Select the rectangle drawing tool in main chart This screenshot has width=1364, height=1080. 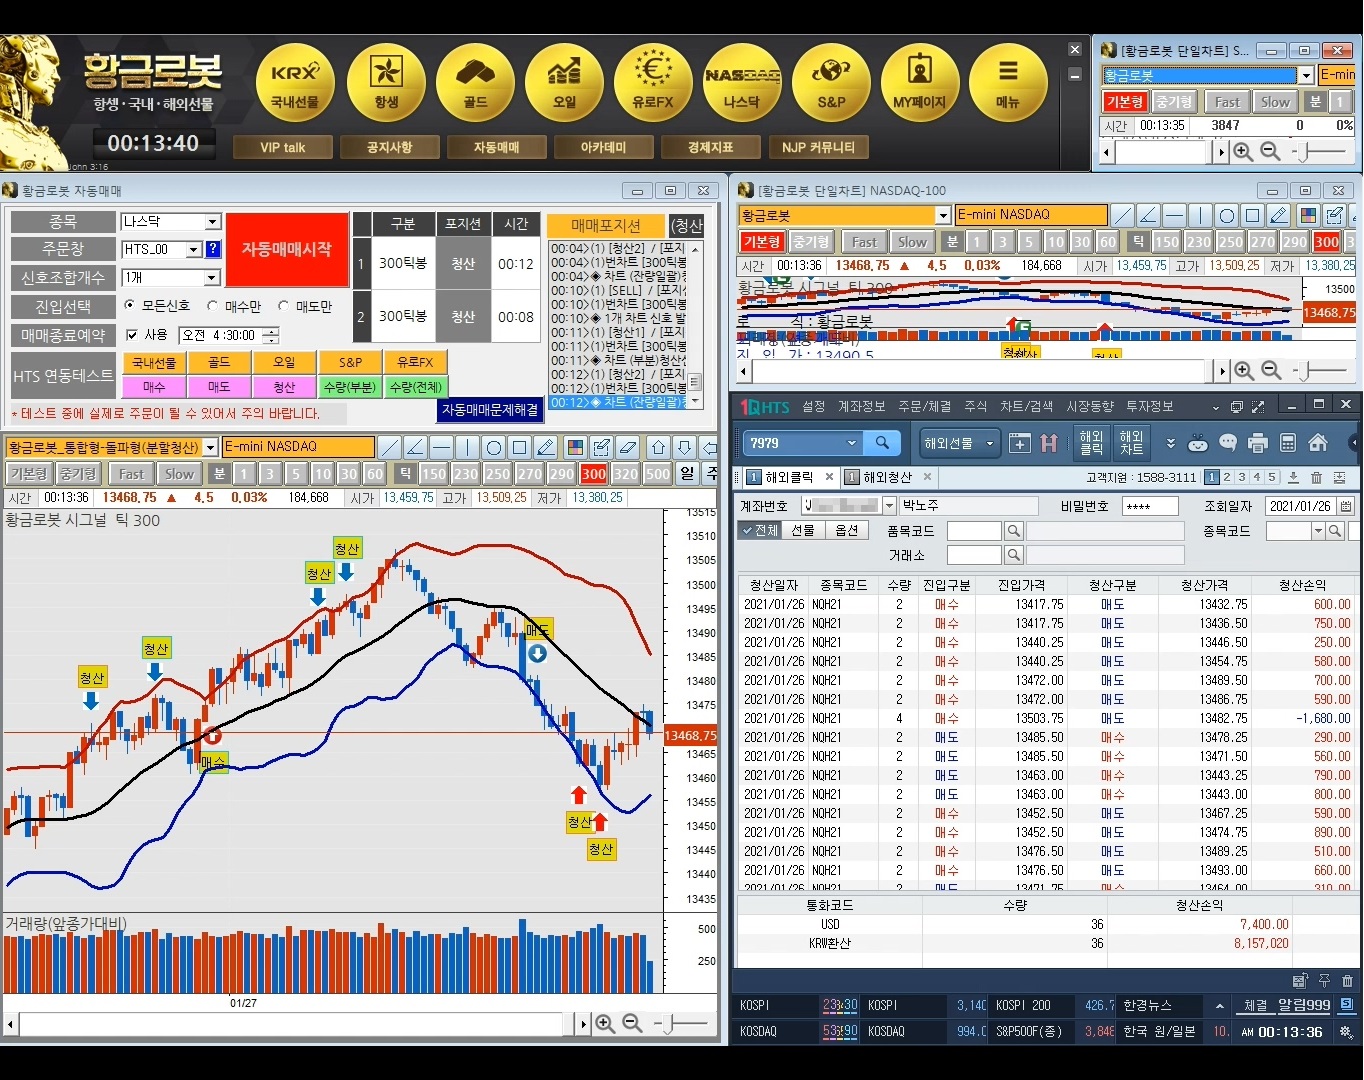pos(519,447)
